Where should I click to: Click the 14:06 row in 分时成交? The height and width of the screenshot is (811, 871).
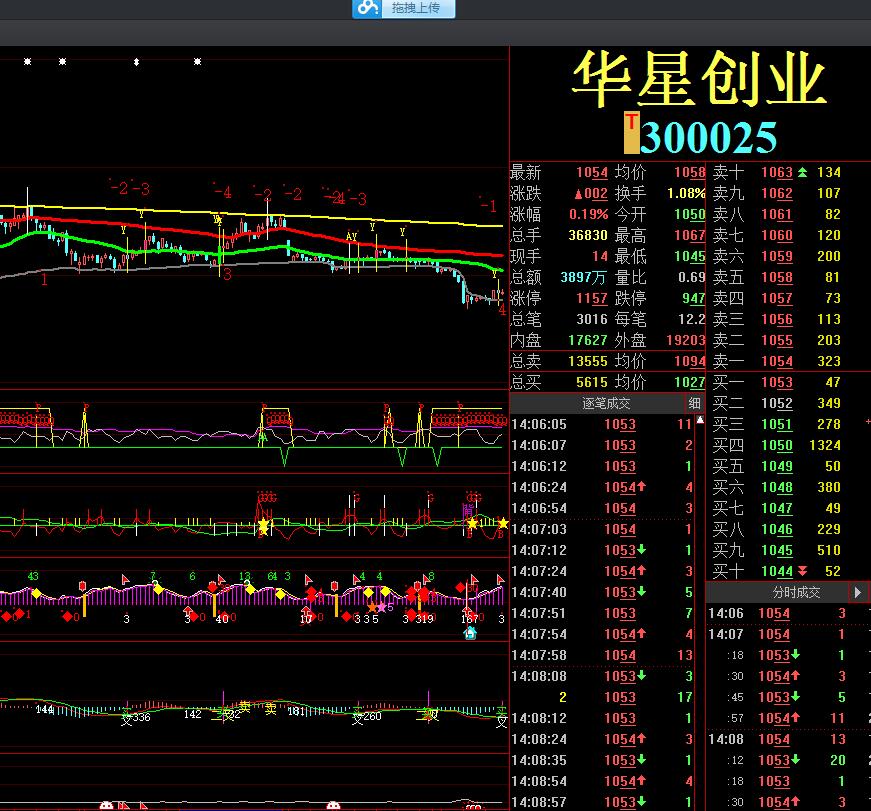click(x=778, y=613)
